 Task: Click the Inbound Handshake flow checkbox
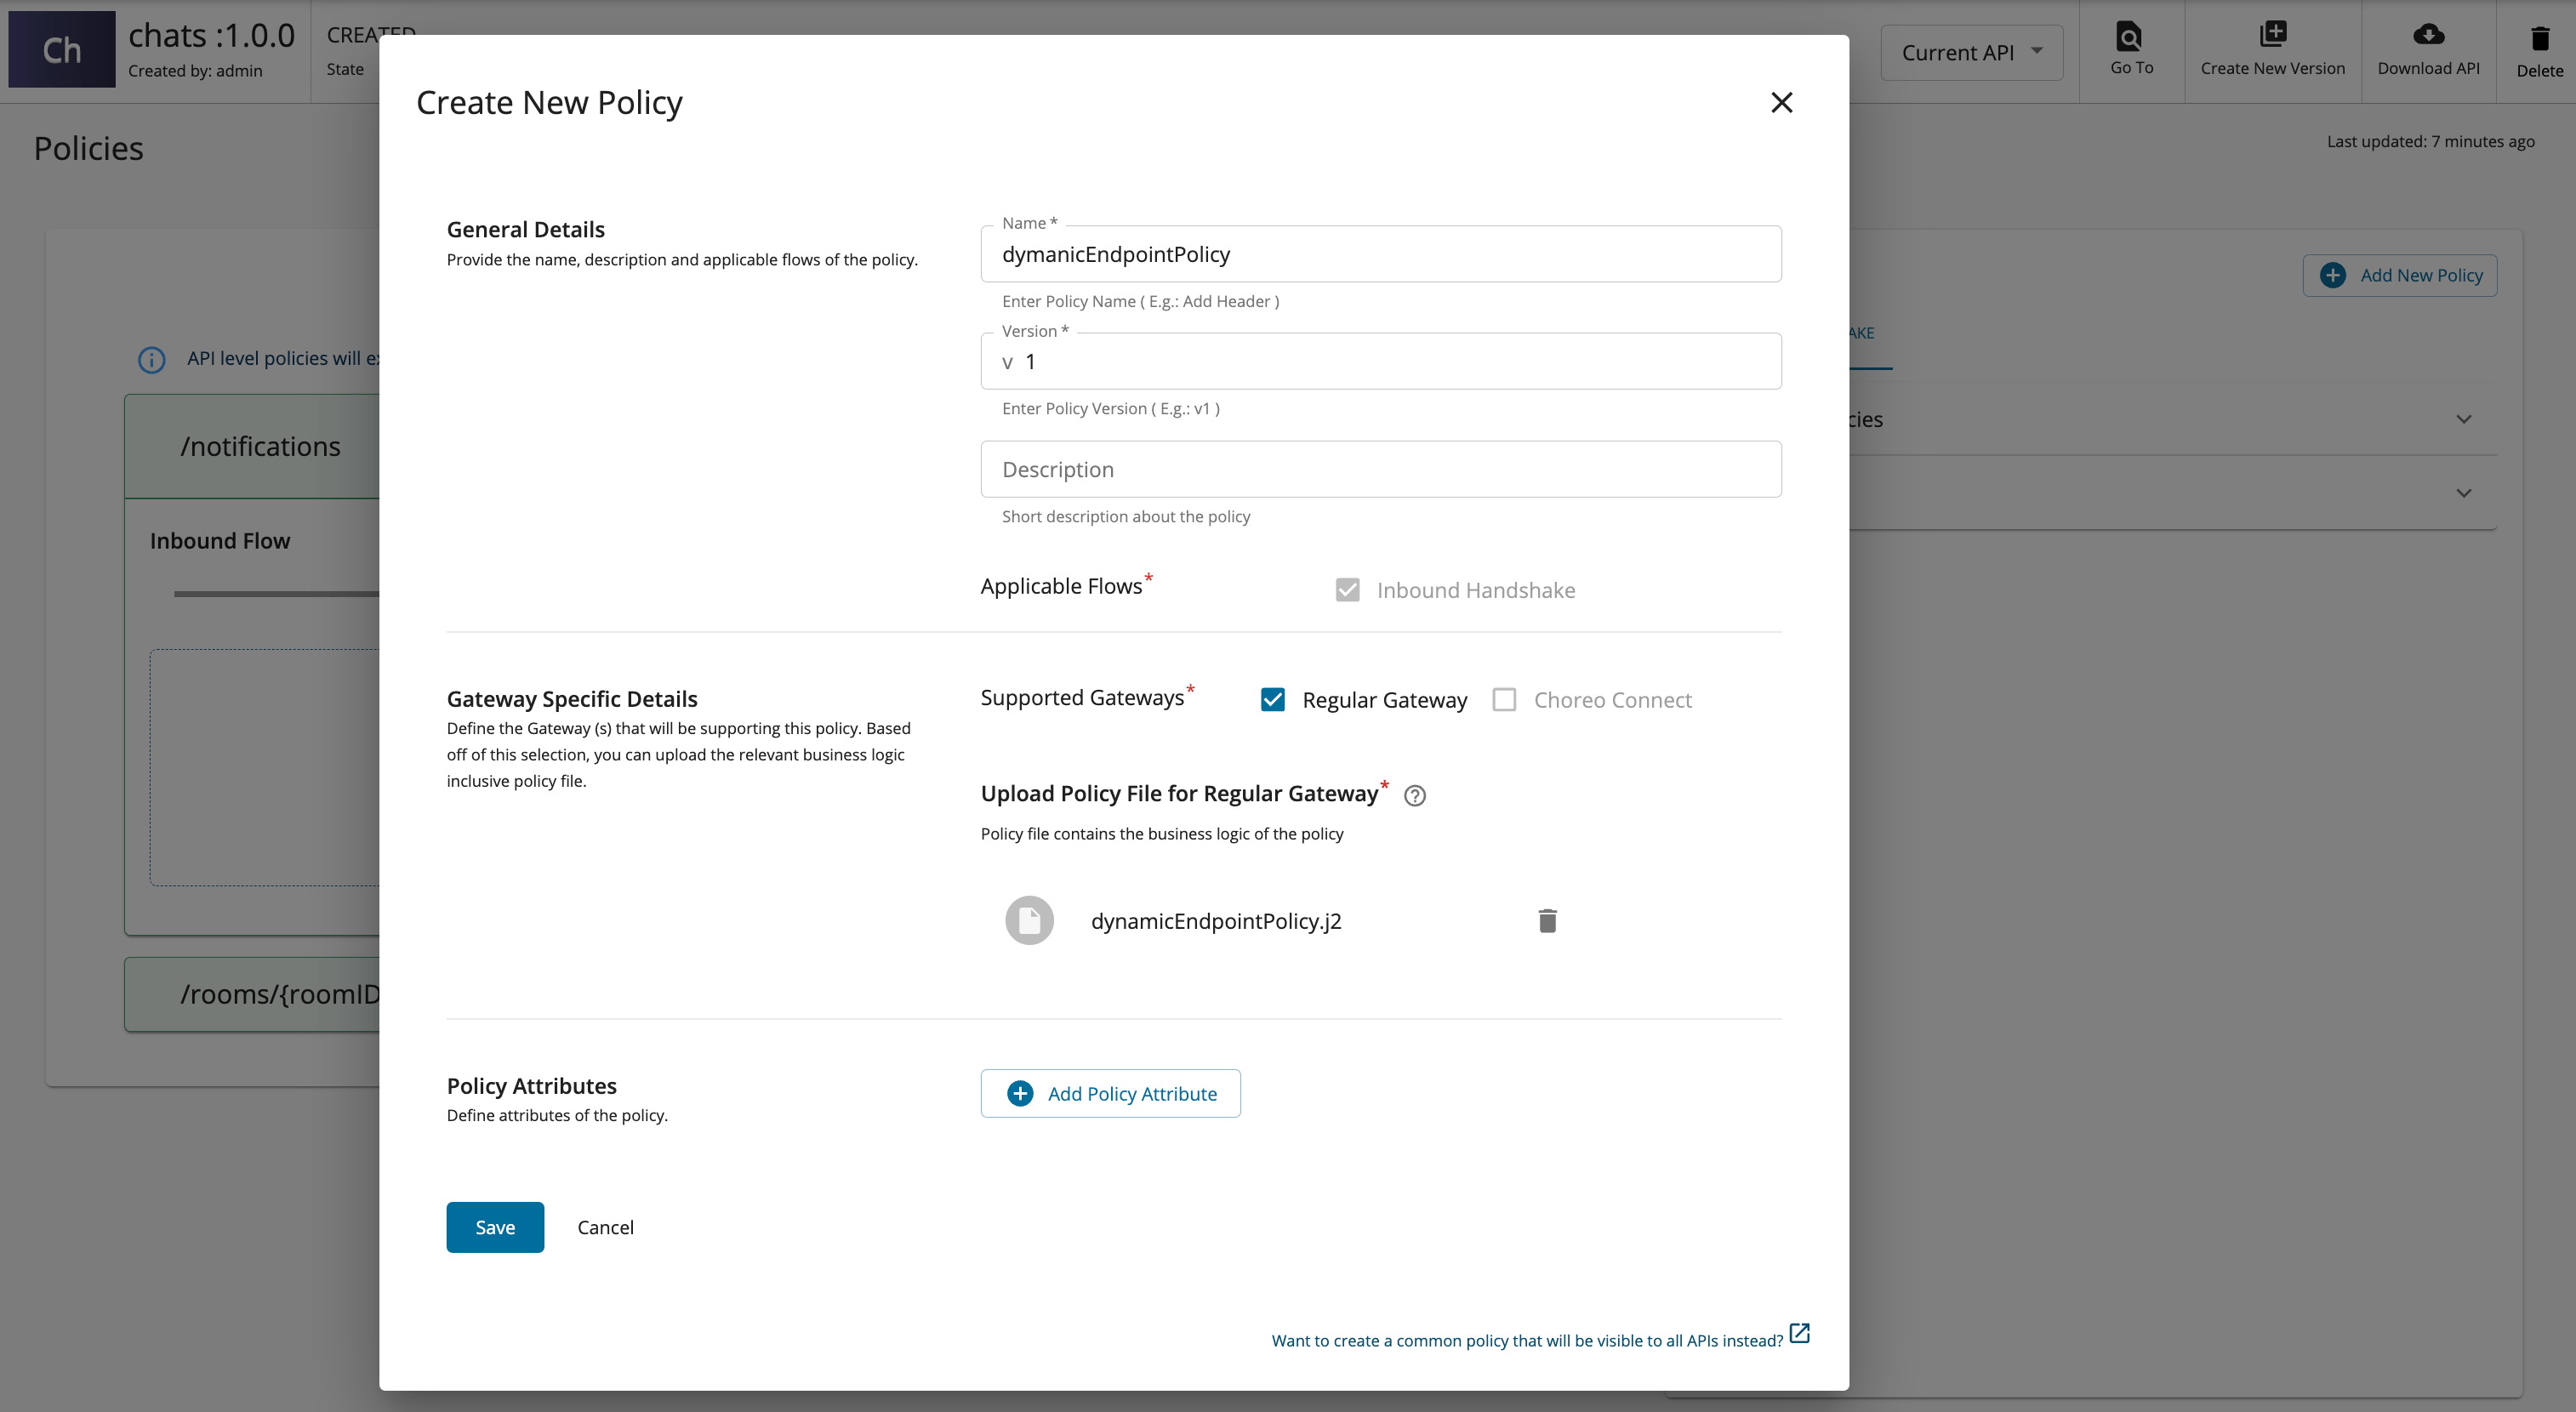point(1347,589)
